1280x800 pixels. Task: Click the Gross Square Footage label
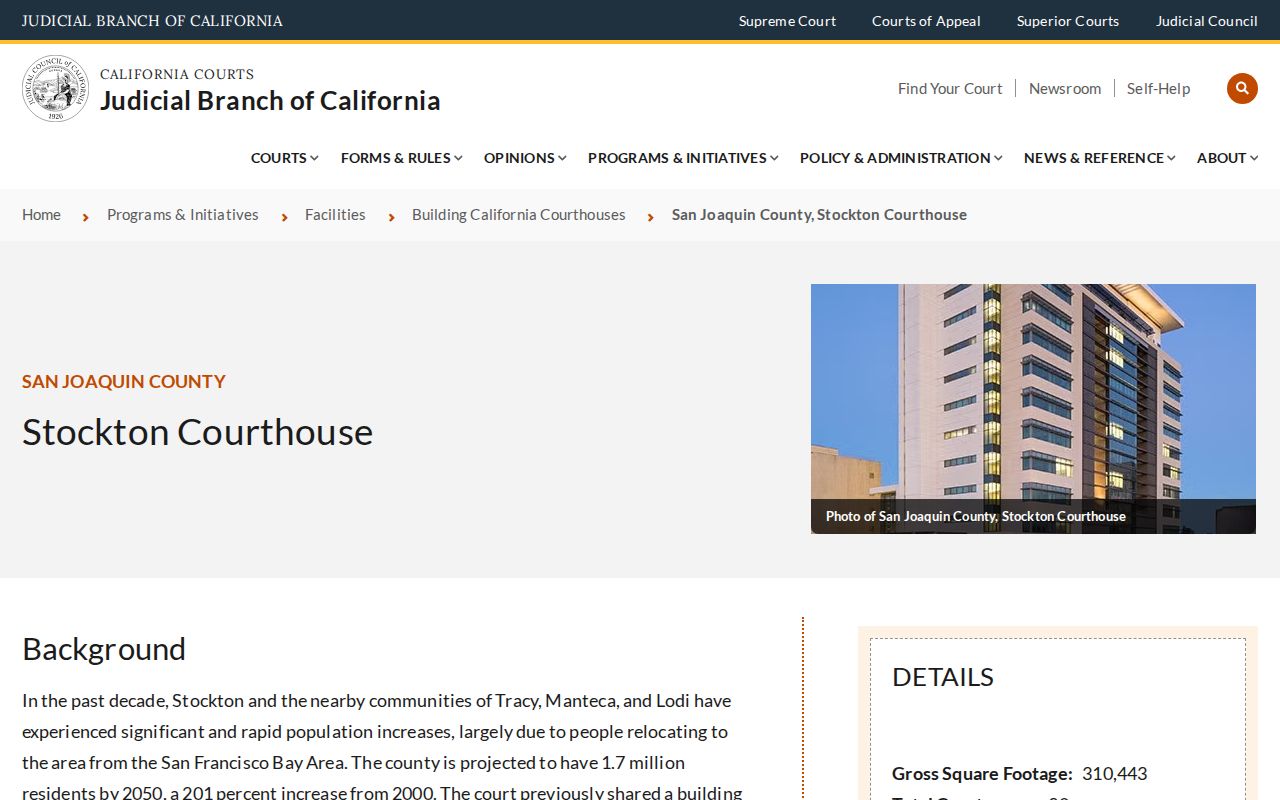982,774
